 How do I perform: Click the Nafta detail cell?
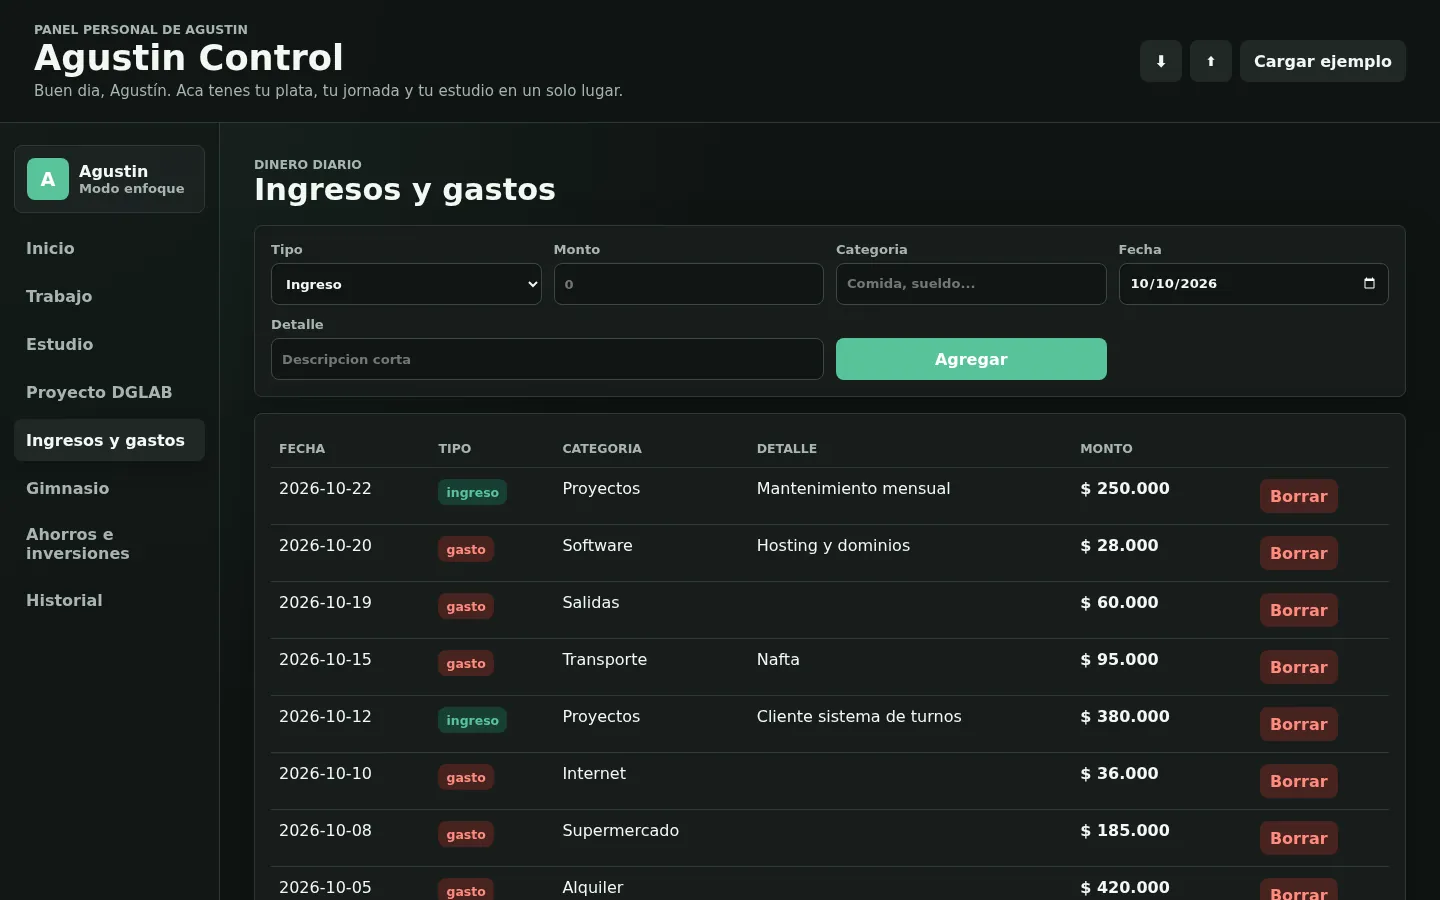pos(778,659)
